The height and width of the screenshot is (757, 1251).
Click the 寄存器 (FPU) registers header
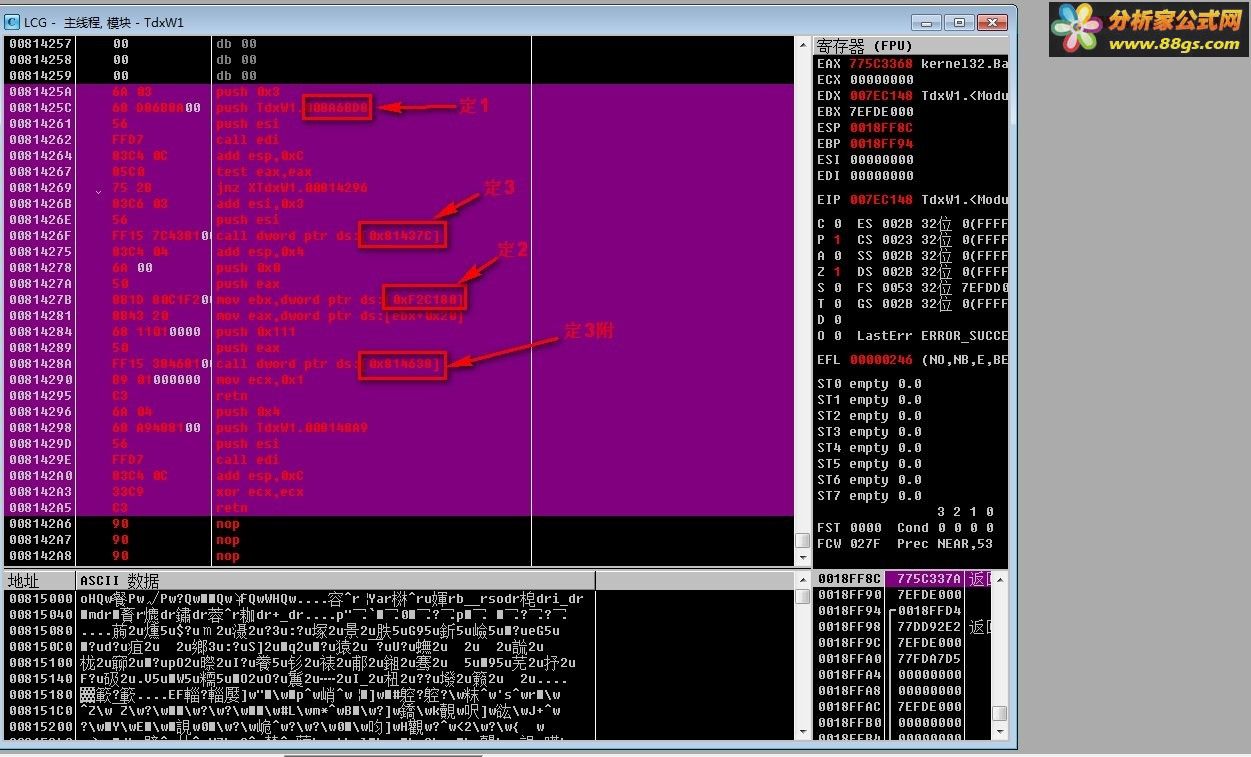coord(911,45)
